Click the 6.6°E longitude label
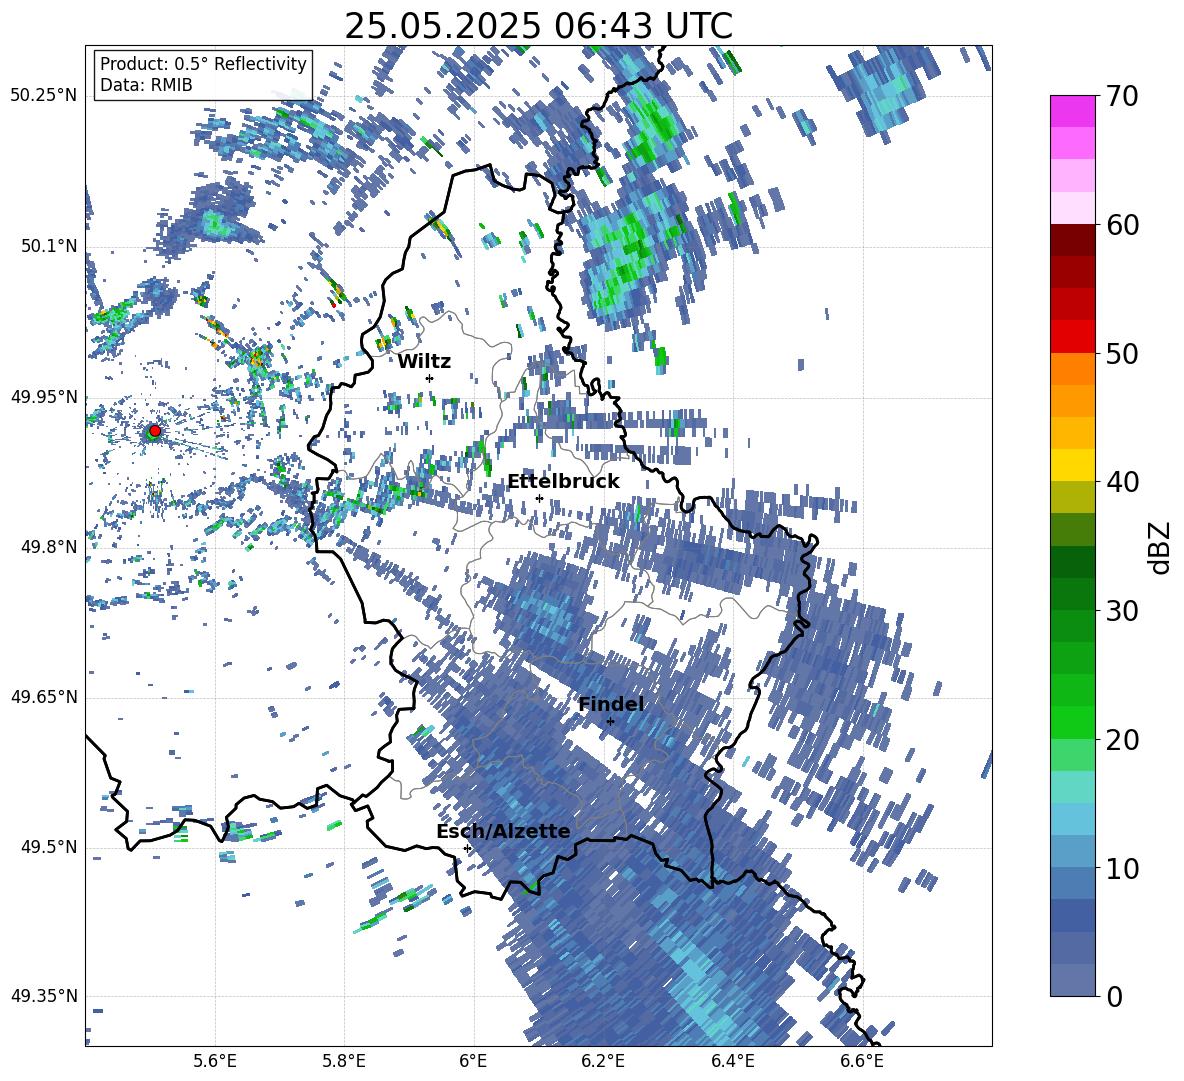 coord(862,1061)
